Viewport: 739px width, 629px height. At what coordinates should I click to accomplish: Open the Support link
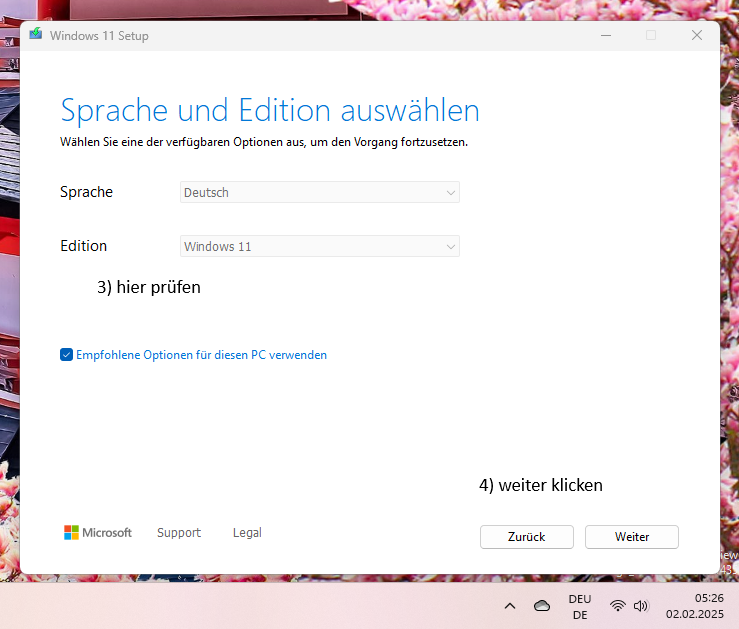[179, 532]
